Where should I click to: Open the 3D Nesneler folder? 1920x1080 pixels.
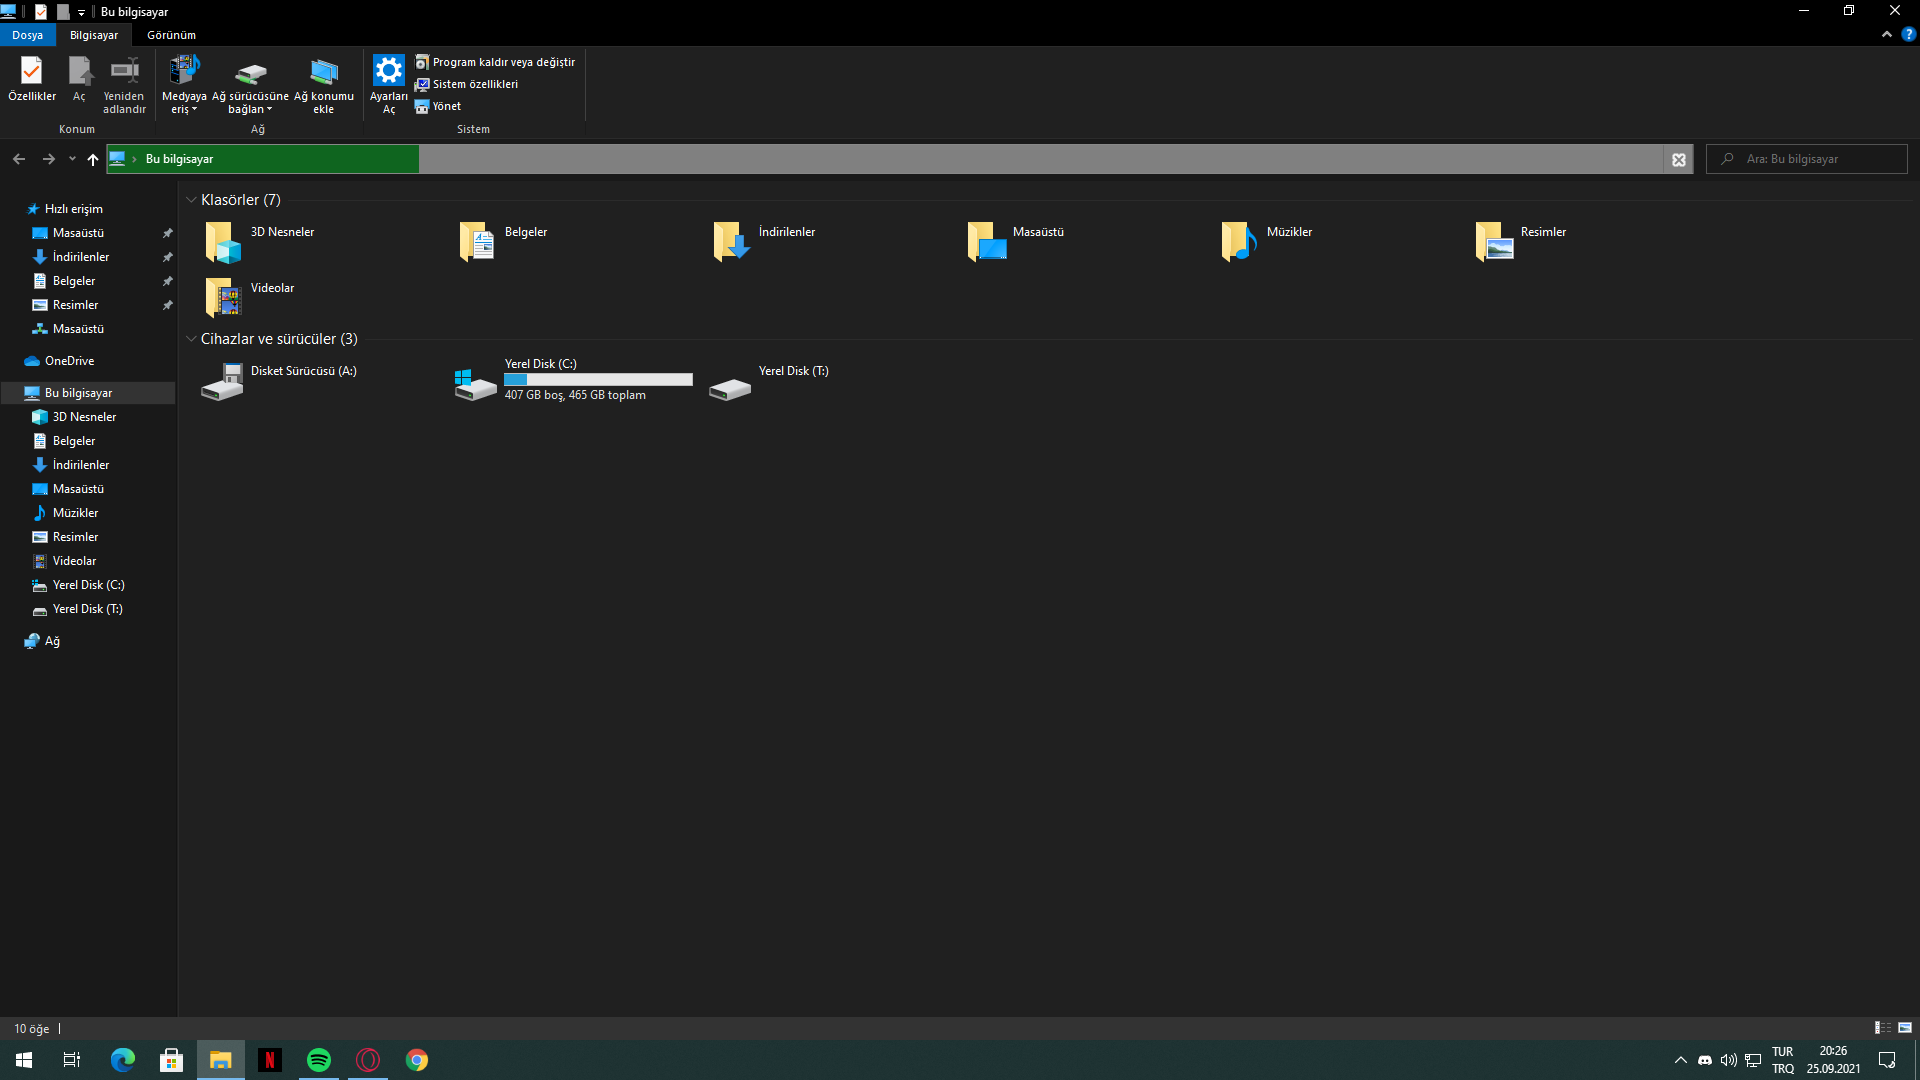click(x=222, y=242)
